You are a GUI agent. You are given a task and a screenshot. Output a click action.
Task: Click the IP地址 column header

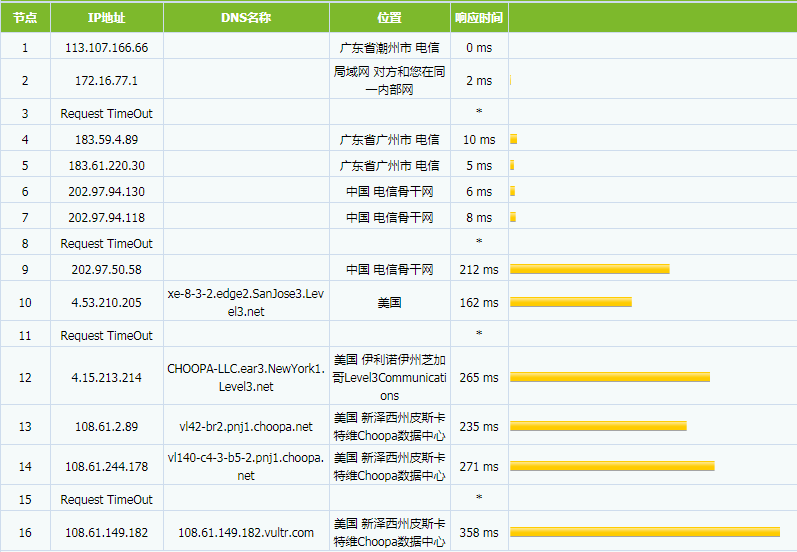(106, 18)
